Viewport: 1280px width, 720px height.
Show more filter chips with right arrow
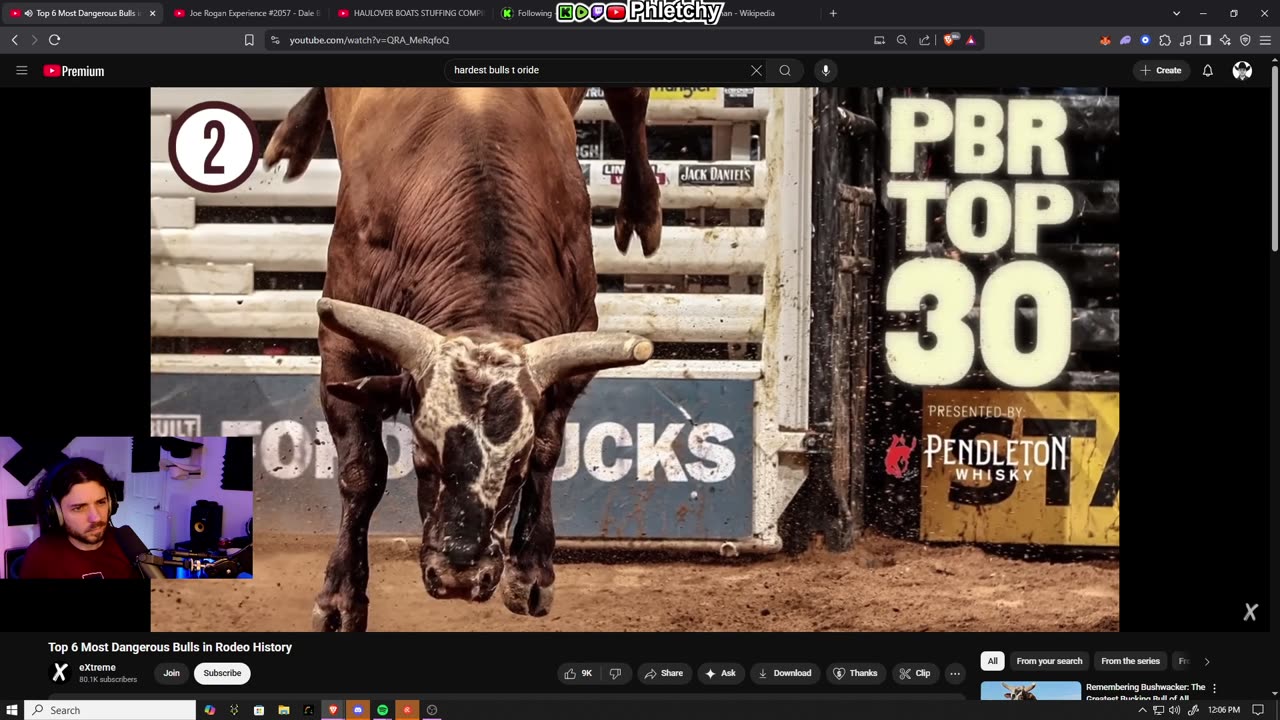1207,661
